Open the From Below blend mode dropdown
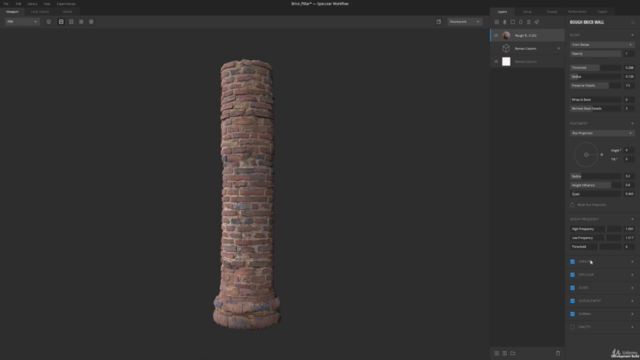 pyautogui.click(x=602, y=44)
